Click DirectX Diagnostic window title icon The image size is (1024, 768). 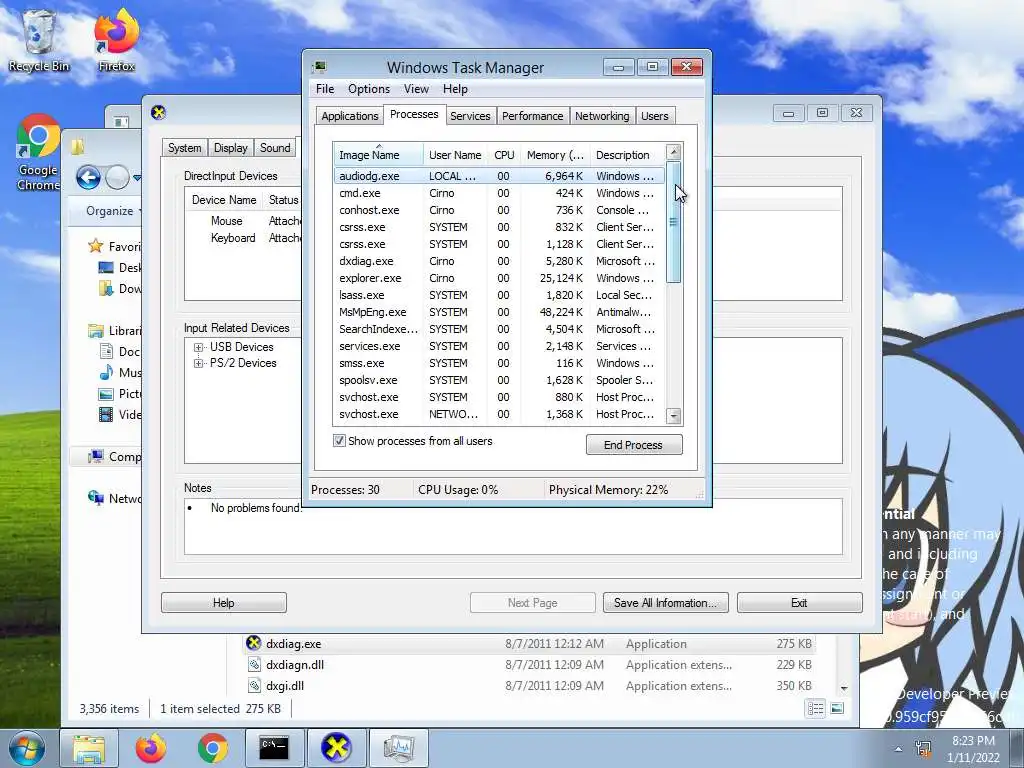tap(158, 112)
